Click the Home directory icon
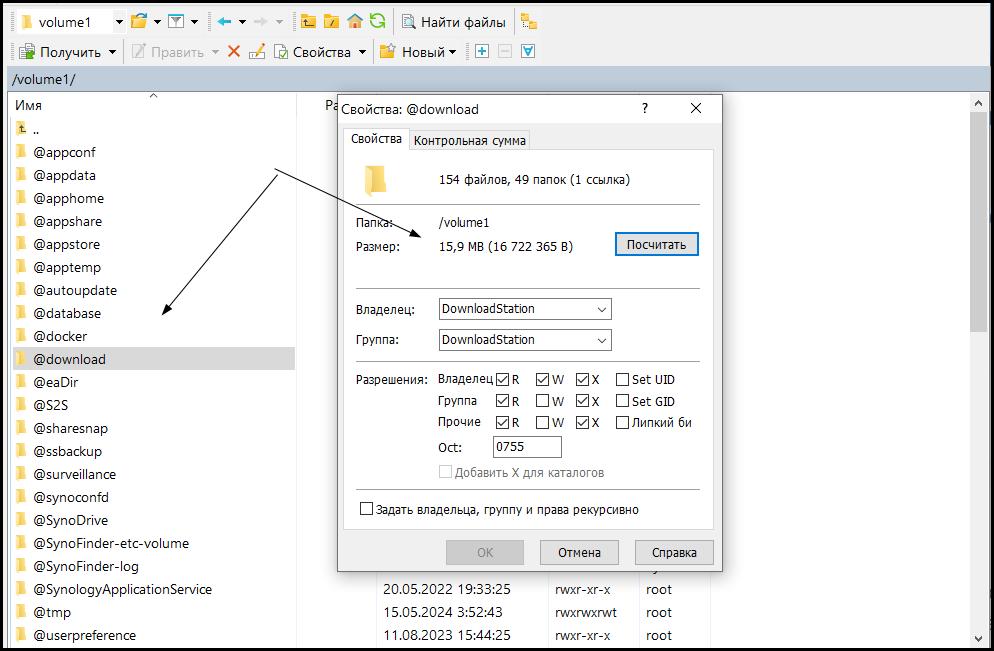994x651 pixels. 355,21
